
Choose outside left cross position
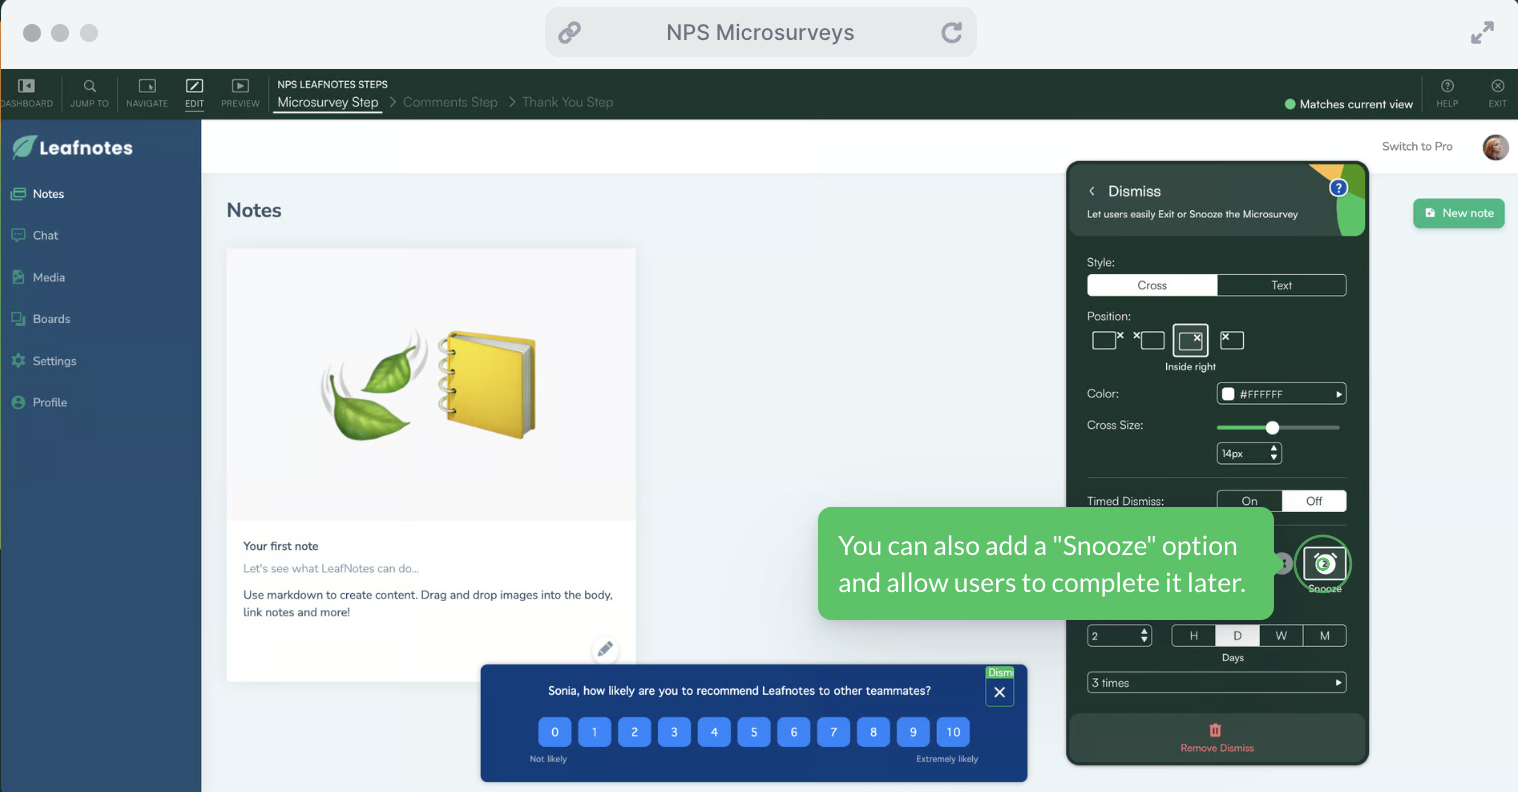tap(1149, 340)
